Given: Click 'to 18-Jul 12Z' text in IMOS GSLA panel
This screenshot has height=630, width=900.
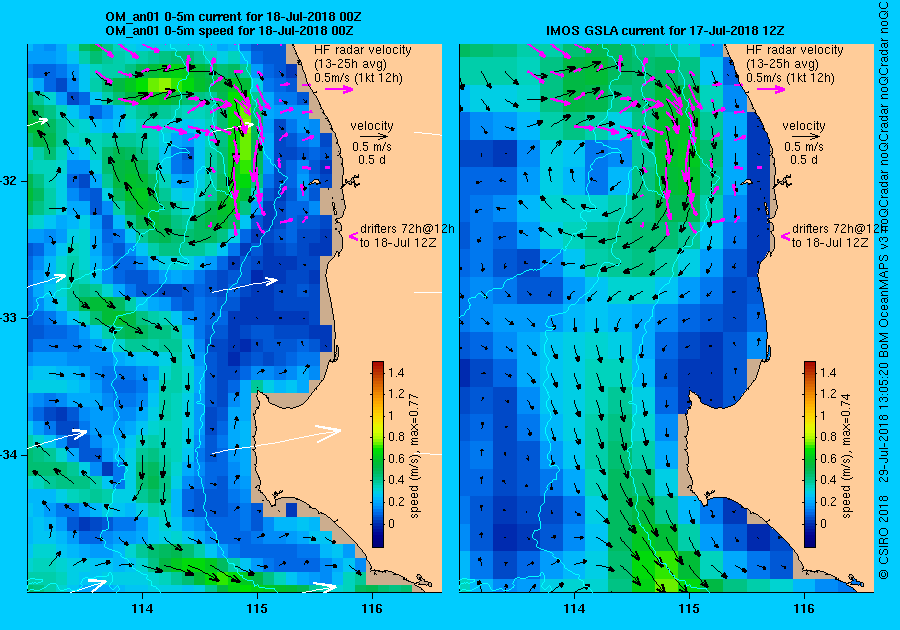Looking at the screenshot, I should (830, 243).
